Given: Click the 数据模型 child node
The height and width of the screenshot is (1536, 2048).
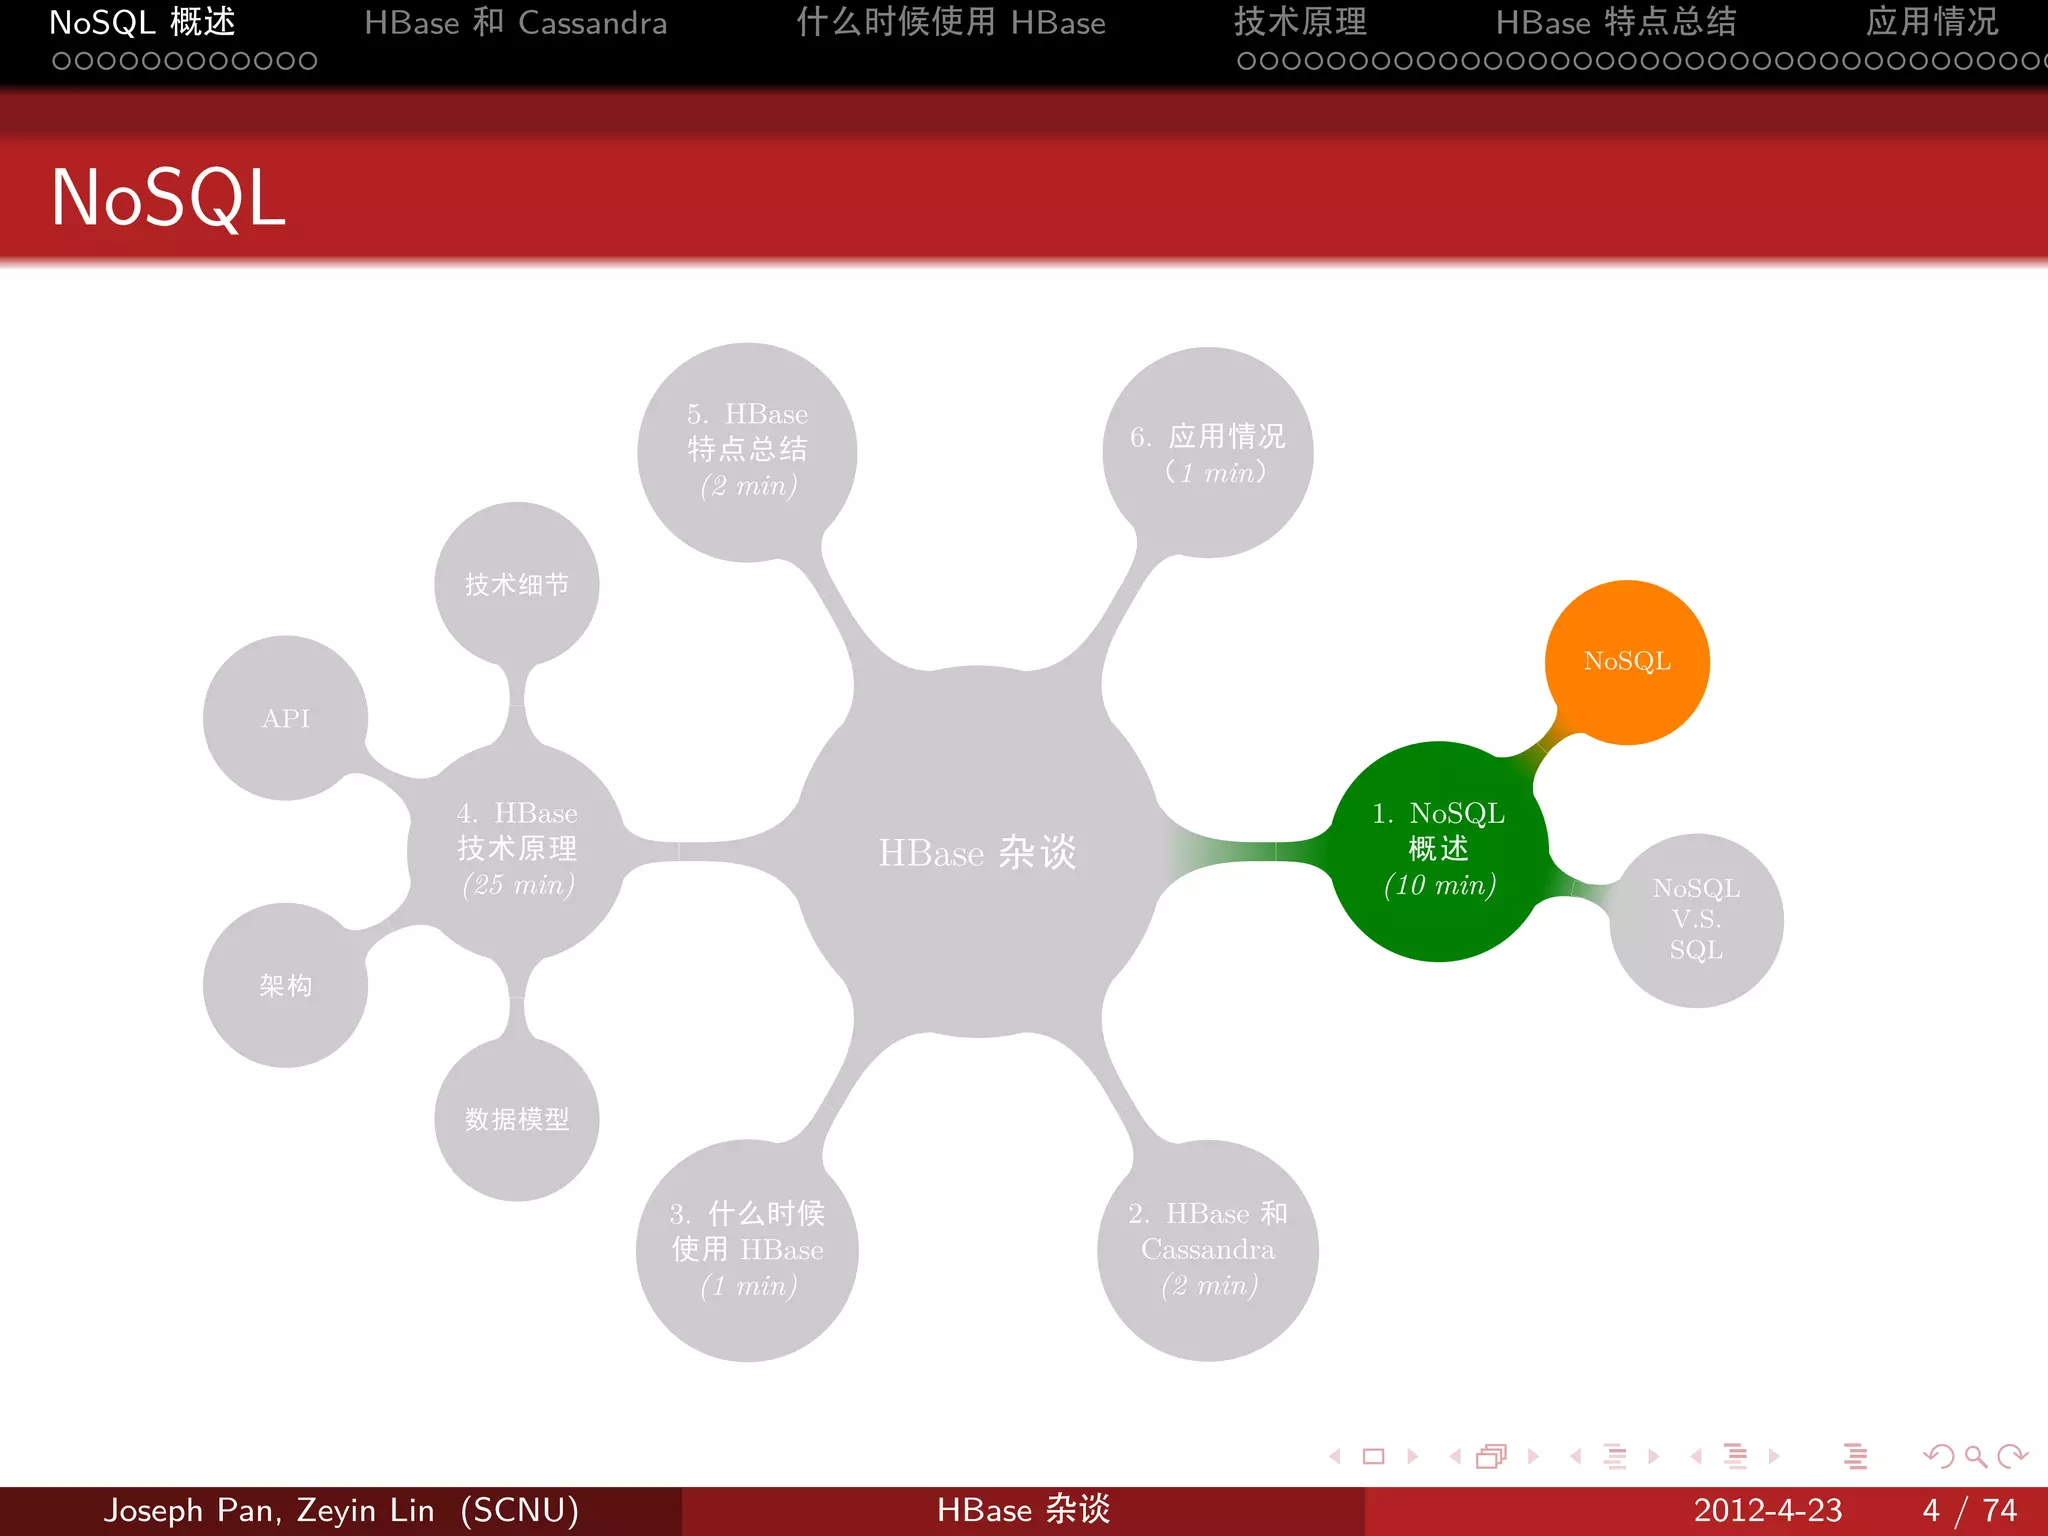Looking at the screenshot, I should click(517, 1119).
